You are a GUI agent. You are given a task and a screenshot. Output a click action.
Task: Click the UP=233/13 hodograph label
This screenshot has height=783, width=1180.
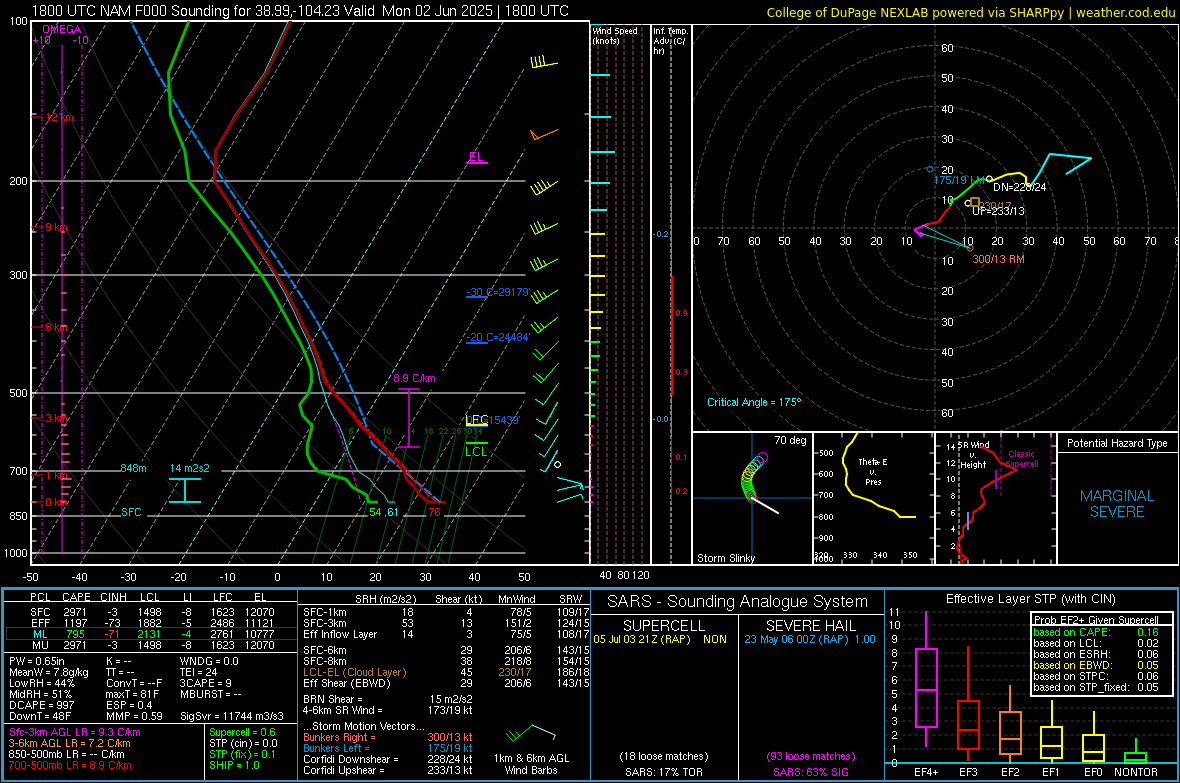click(x=999, y=212)
